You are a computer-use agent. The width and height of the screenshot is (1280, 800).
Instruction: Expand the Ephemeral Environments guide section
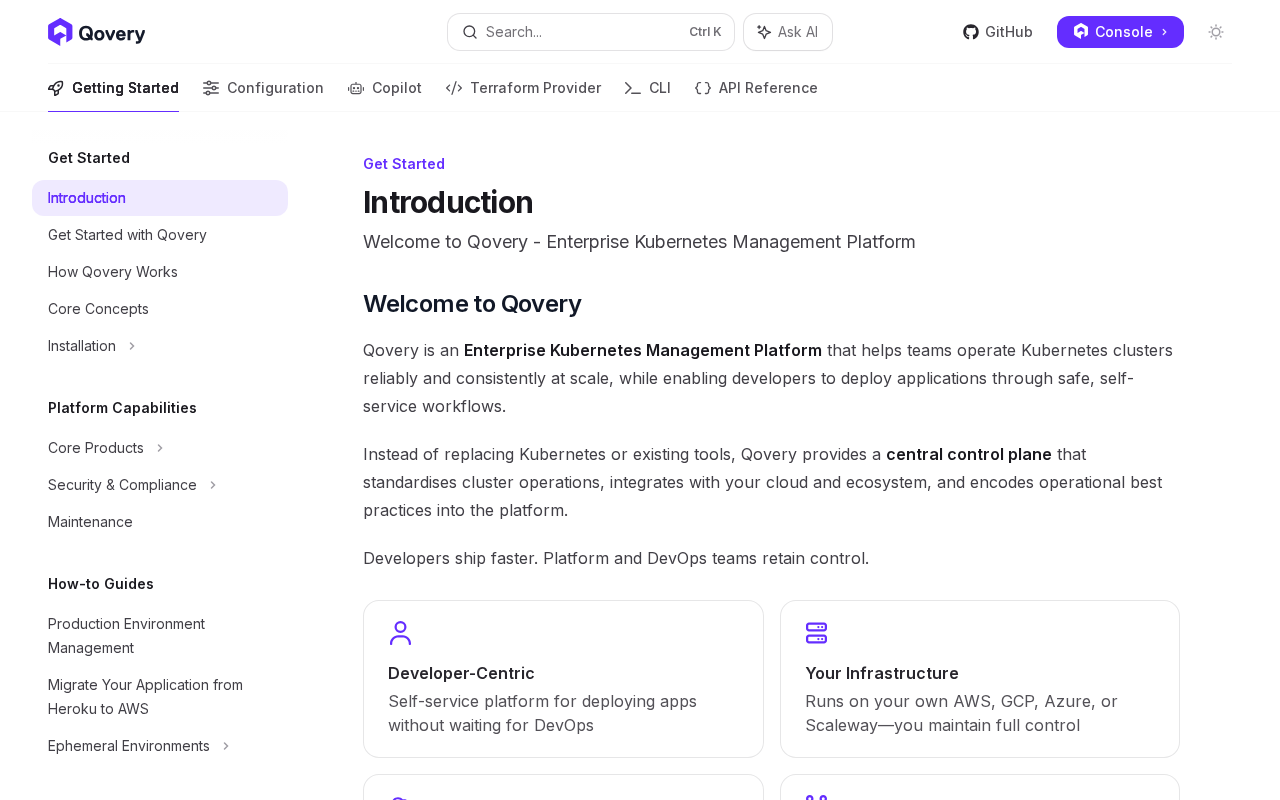[x=139, y=746]
